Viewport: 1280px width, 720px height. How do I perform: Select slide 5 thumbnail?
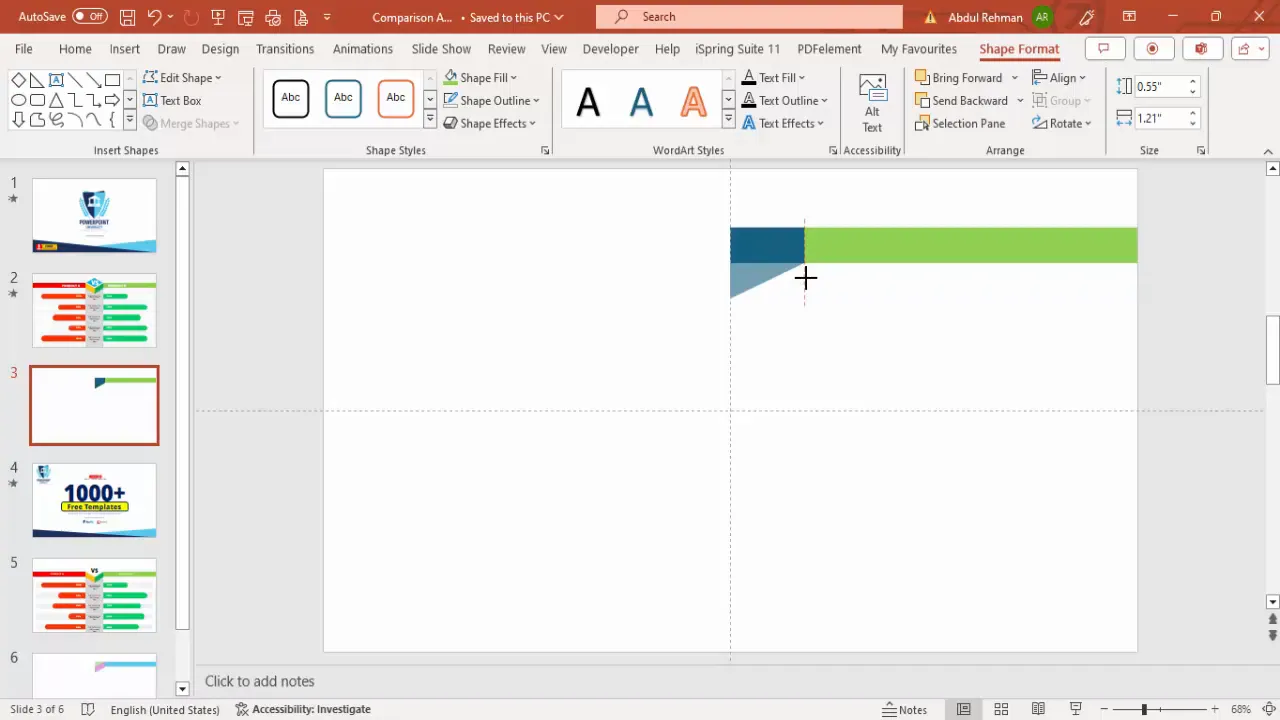[94, 596]
